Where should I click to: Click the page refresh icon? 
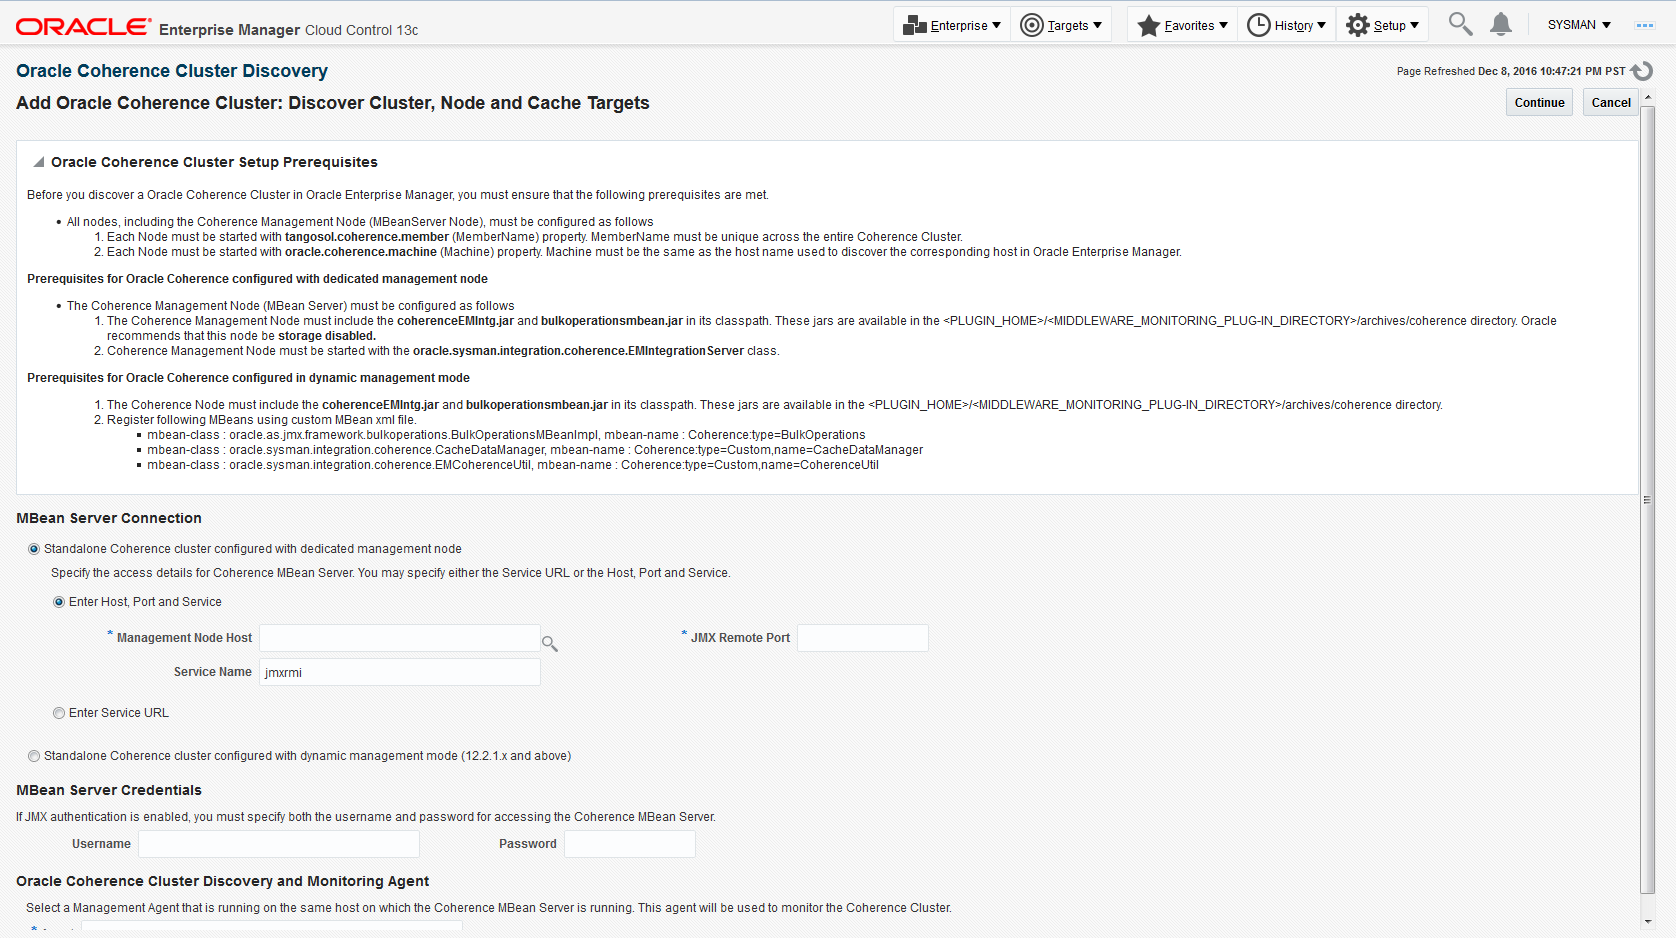1642,71
